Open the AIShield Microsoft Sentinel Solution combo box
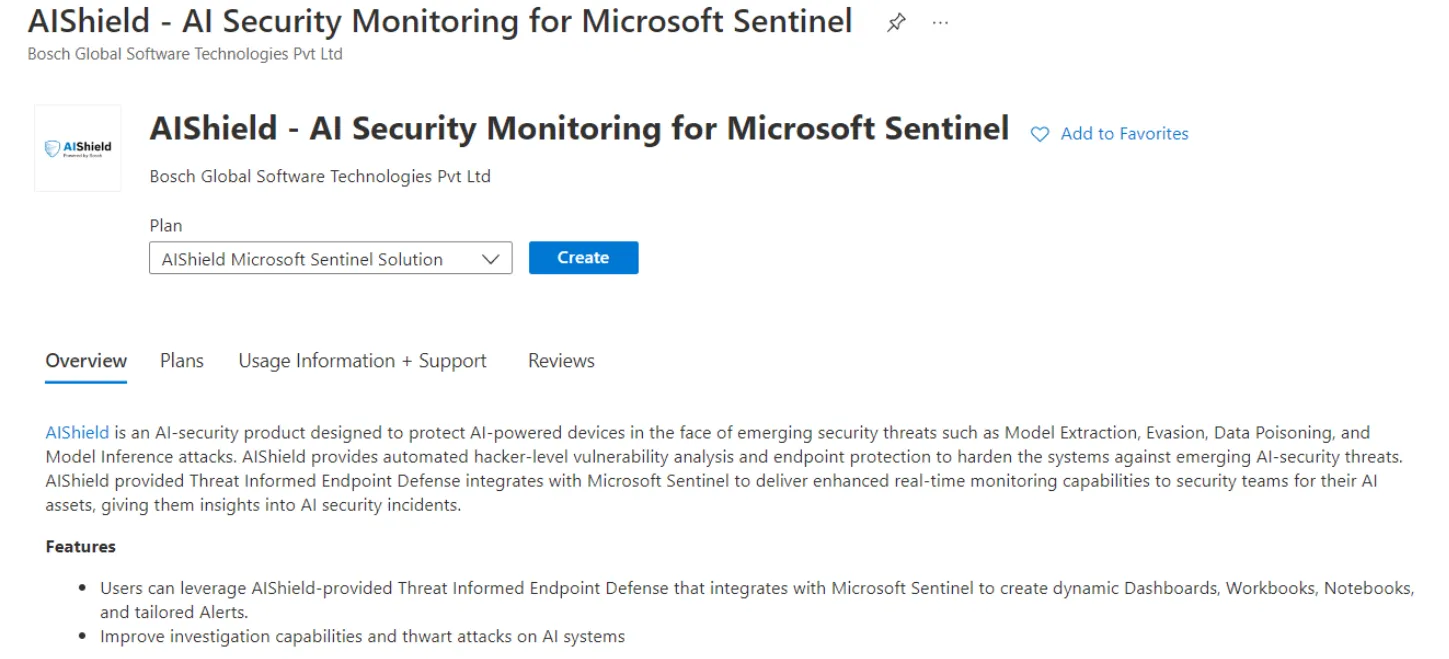Viewport: 1449px width, 659px height. pyautogui.click(x=331, y=258)
